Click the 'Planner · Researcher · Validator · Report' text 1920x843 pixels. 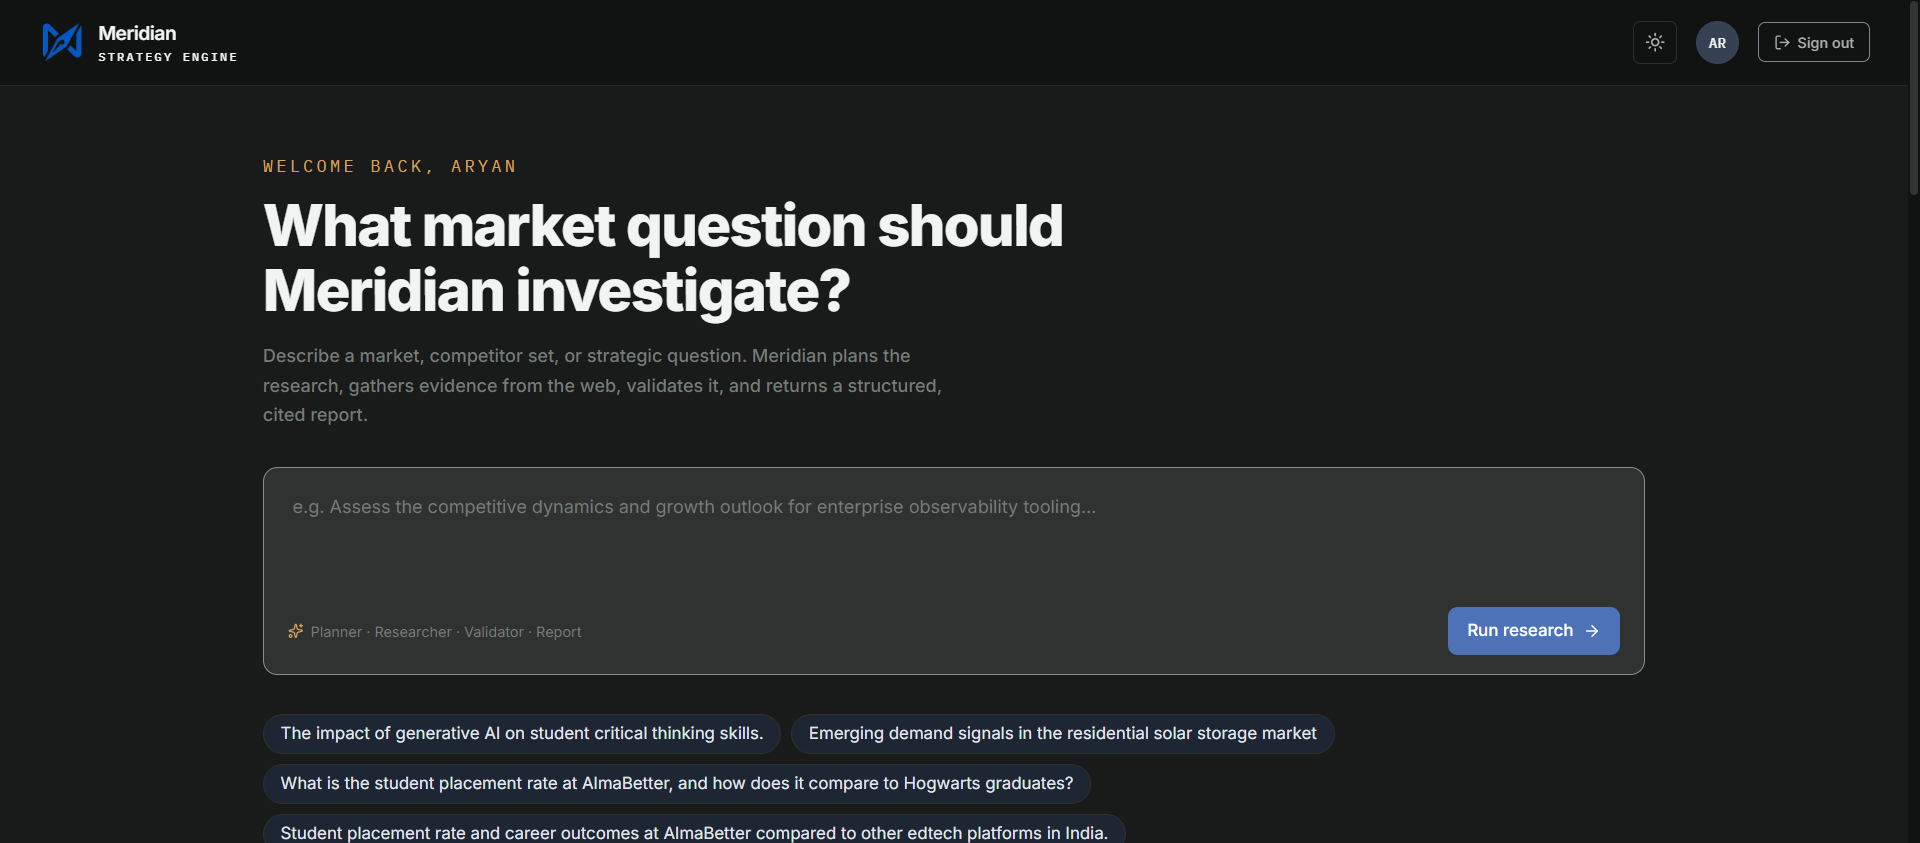tap(446, 632)
